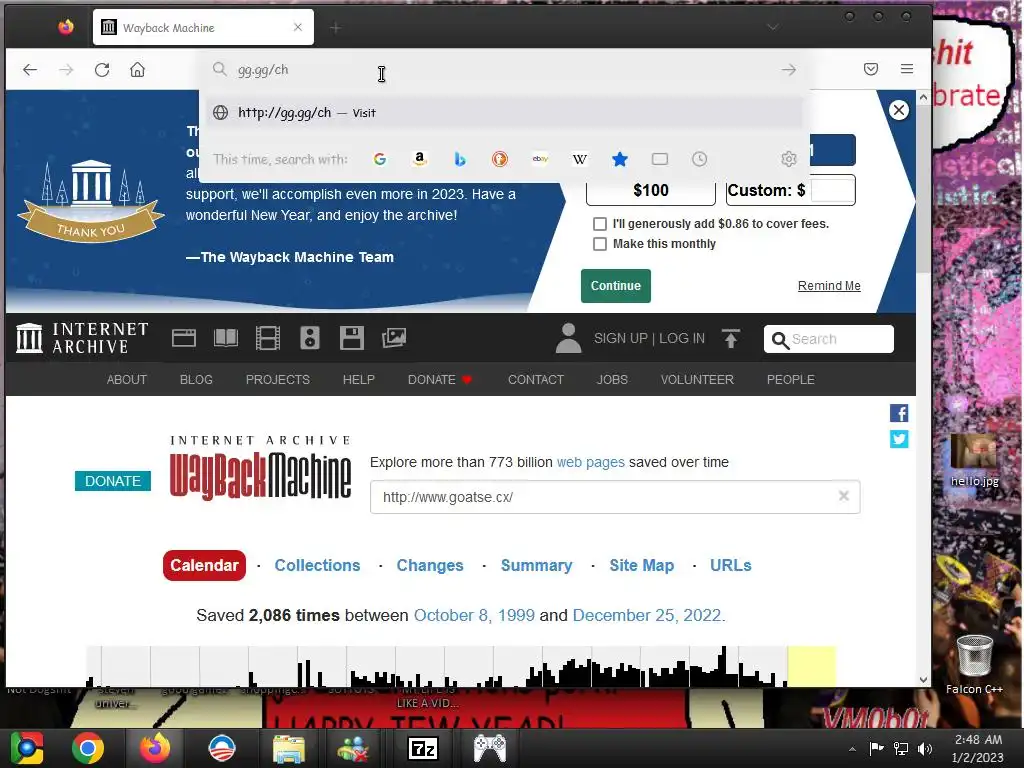Open the December 25, 2022 capture link
Image resolution: width=1024 pixels, height=768 pixels.
647,615
